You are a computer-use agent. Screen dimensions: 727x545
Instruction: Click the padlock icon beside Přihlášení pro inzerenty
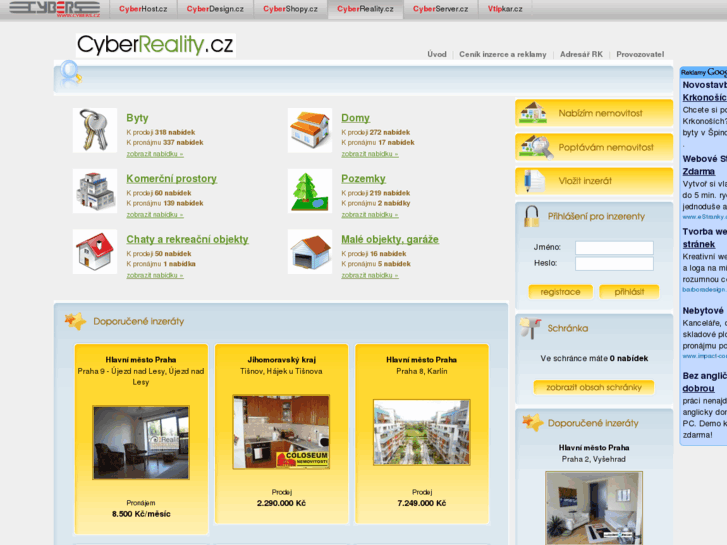pyautogui.click(x=531, y=216)
